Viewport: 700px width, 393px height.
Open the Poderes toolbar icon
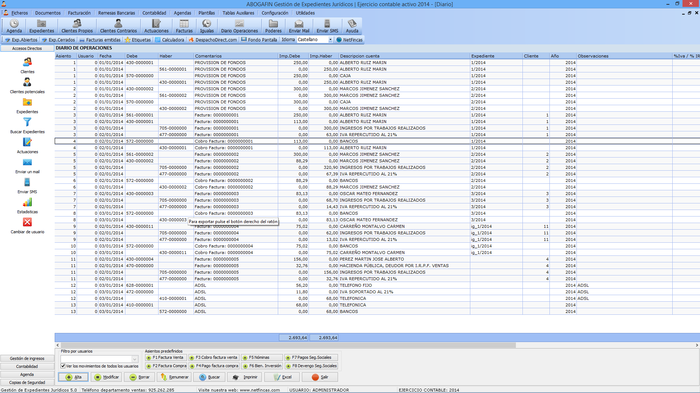click(273, 26)
